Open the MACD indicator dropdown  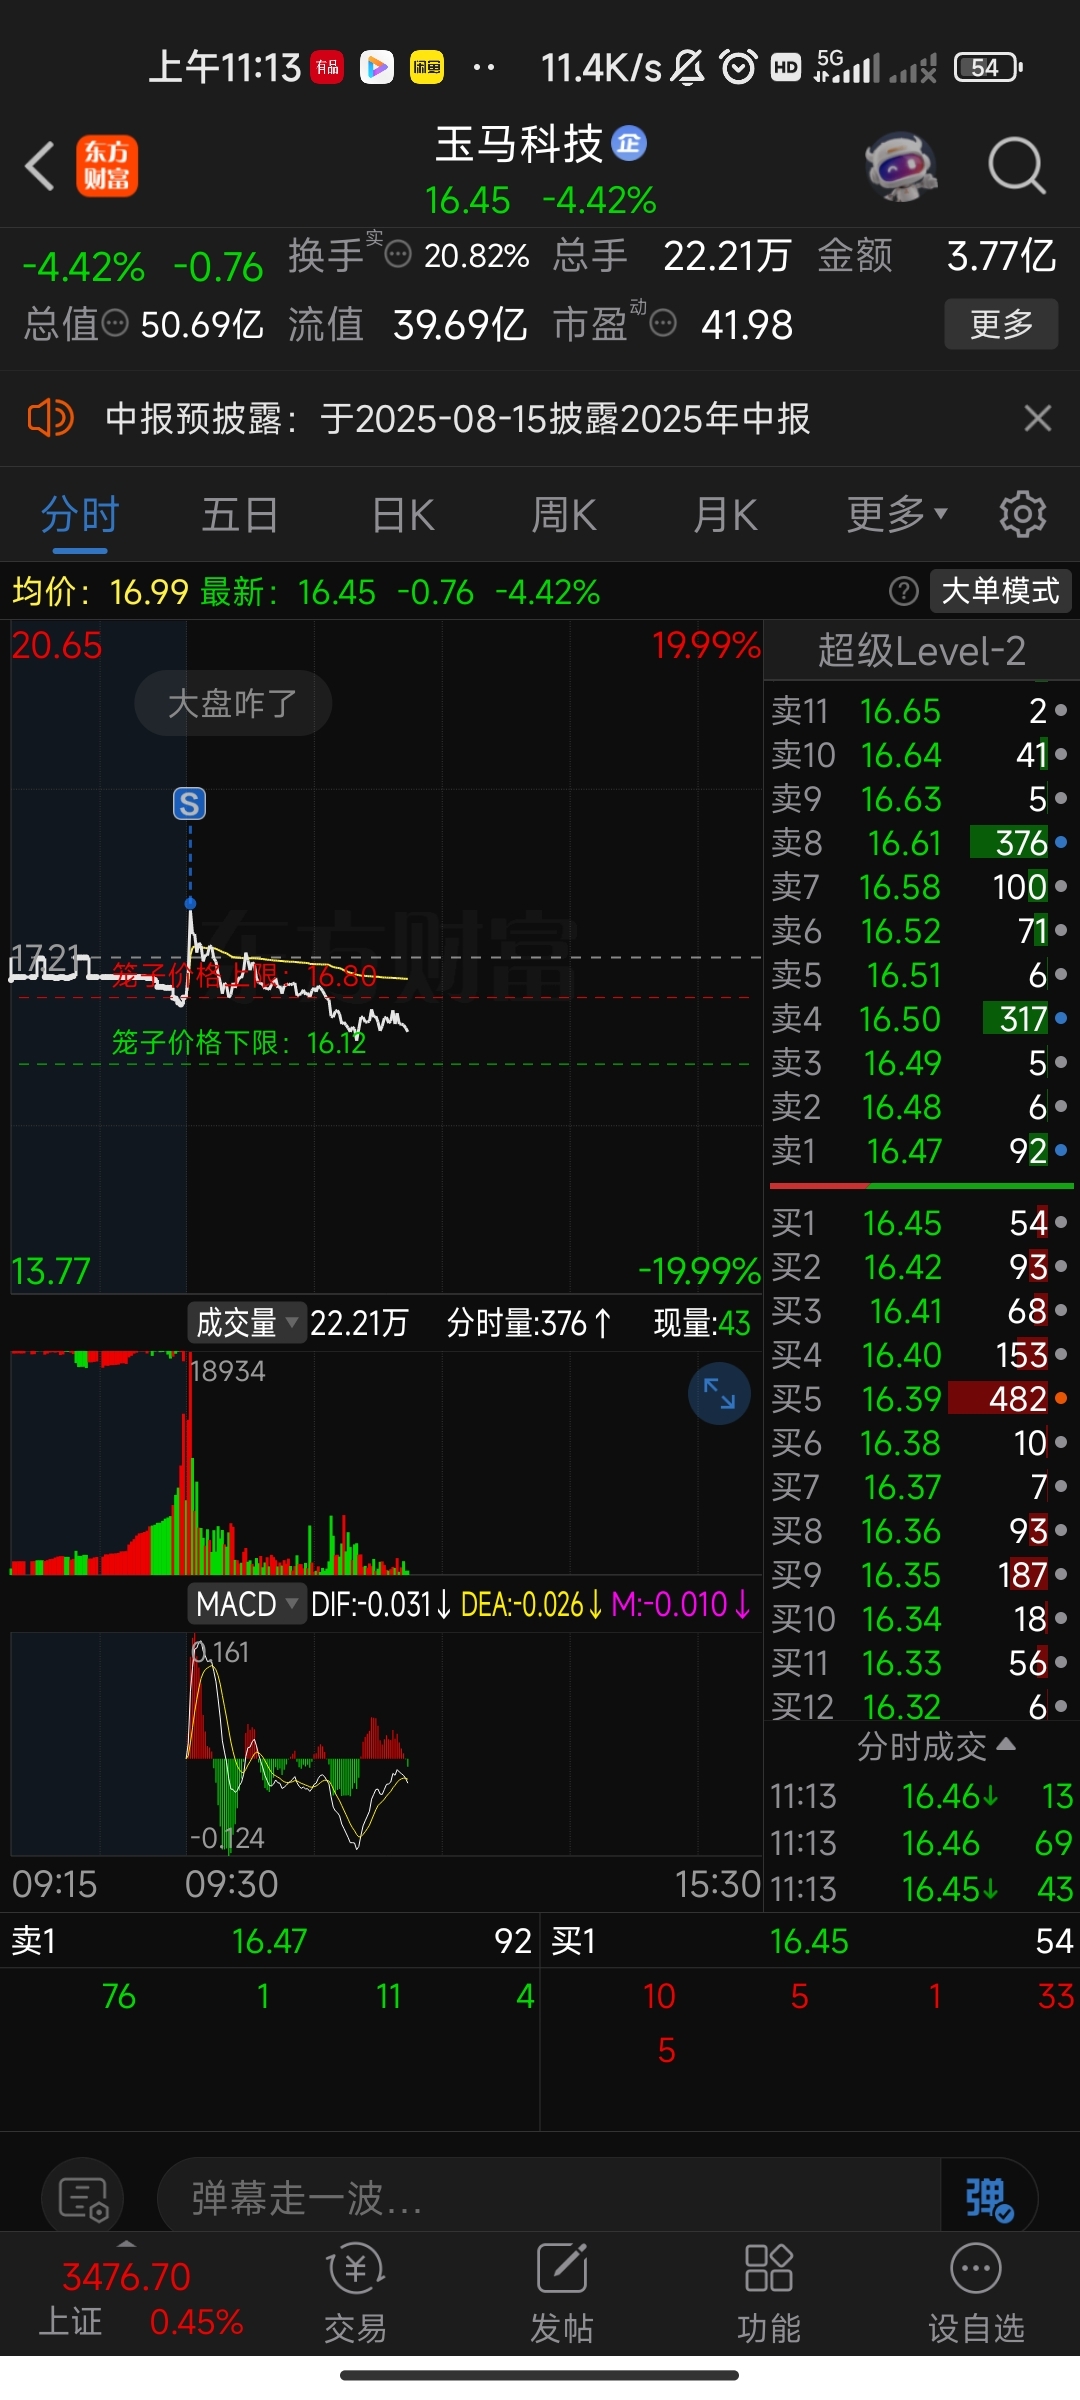[x=247, y=1604]
